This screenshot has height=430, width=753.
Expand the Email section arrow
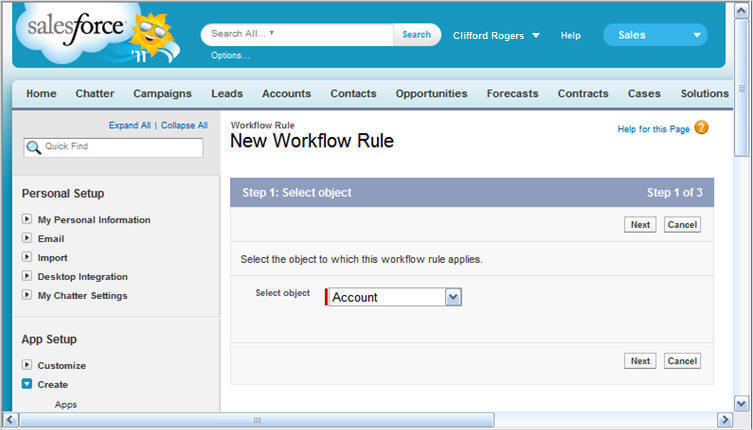click(27, 238)
